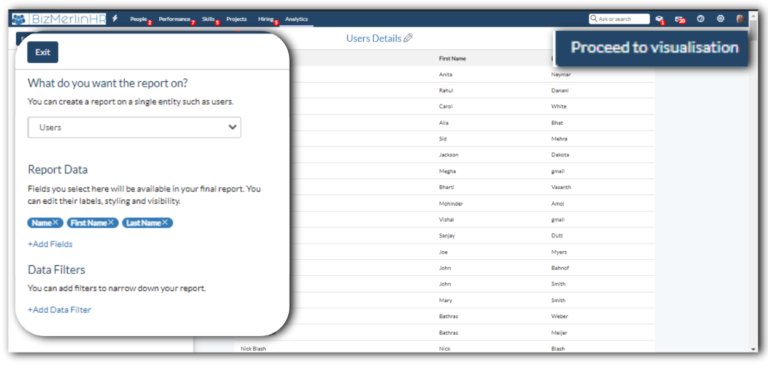Select the Dakota last name cell
The height and width of the screenshot is (365, 768).
[x=560, y=155]
